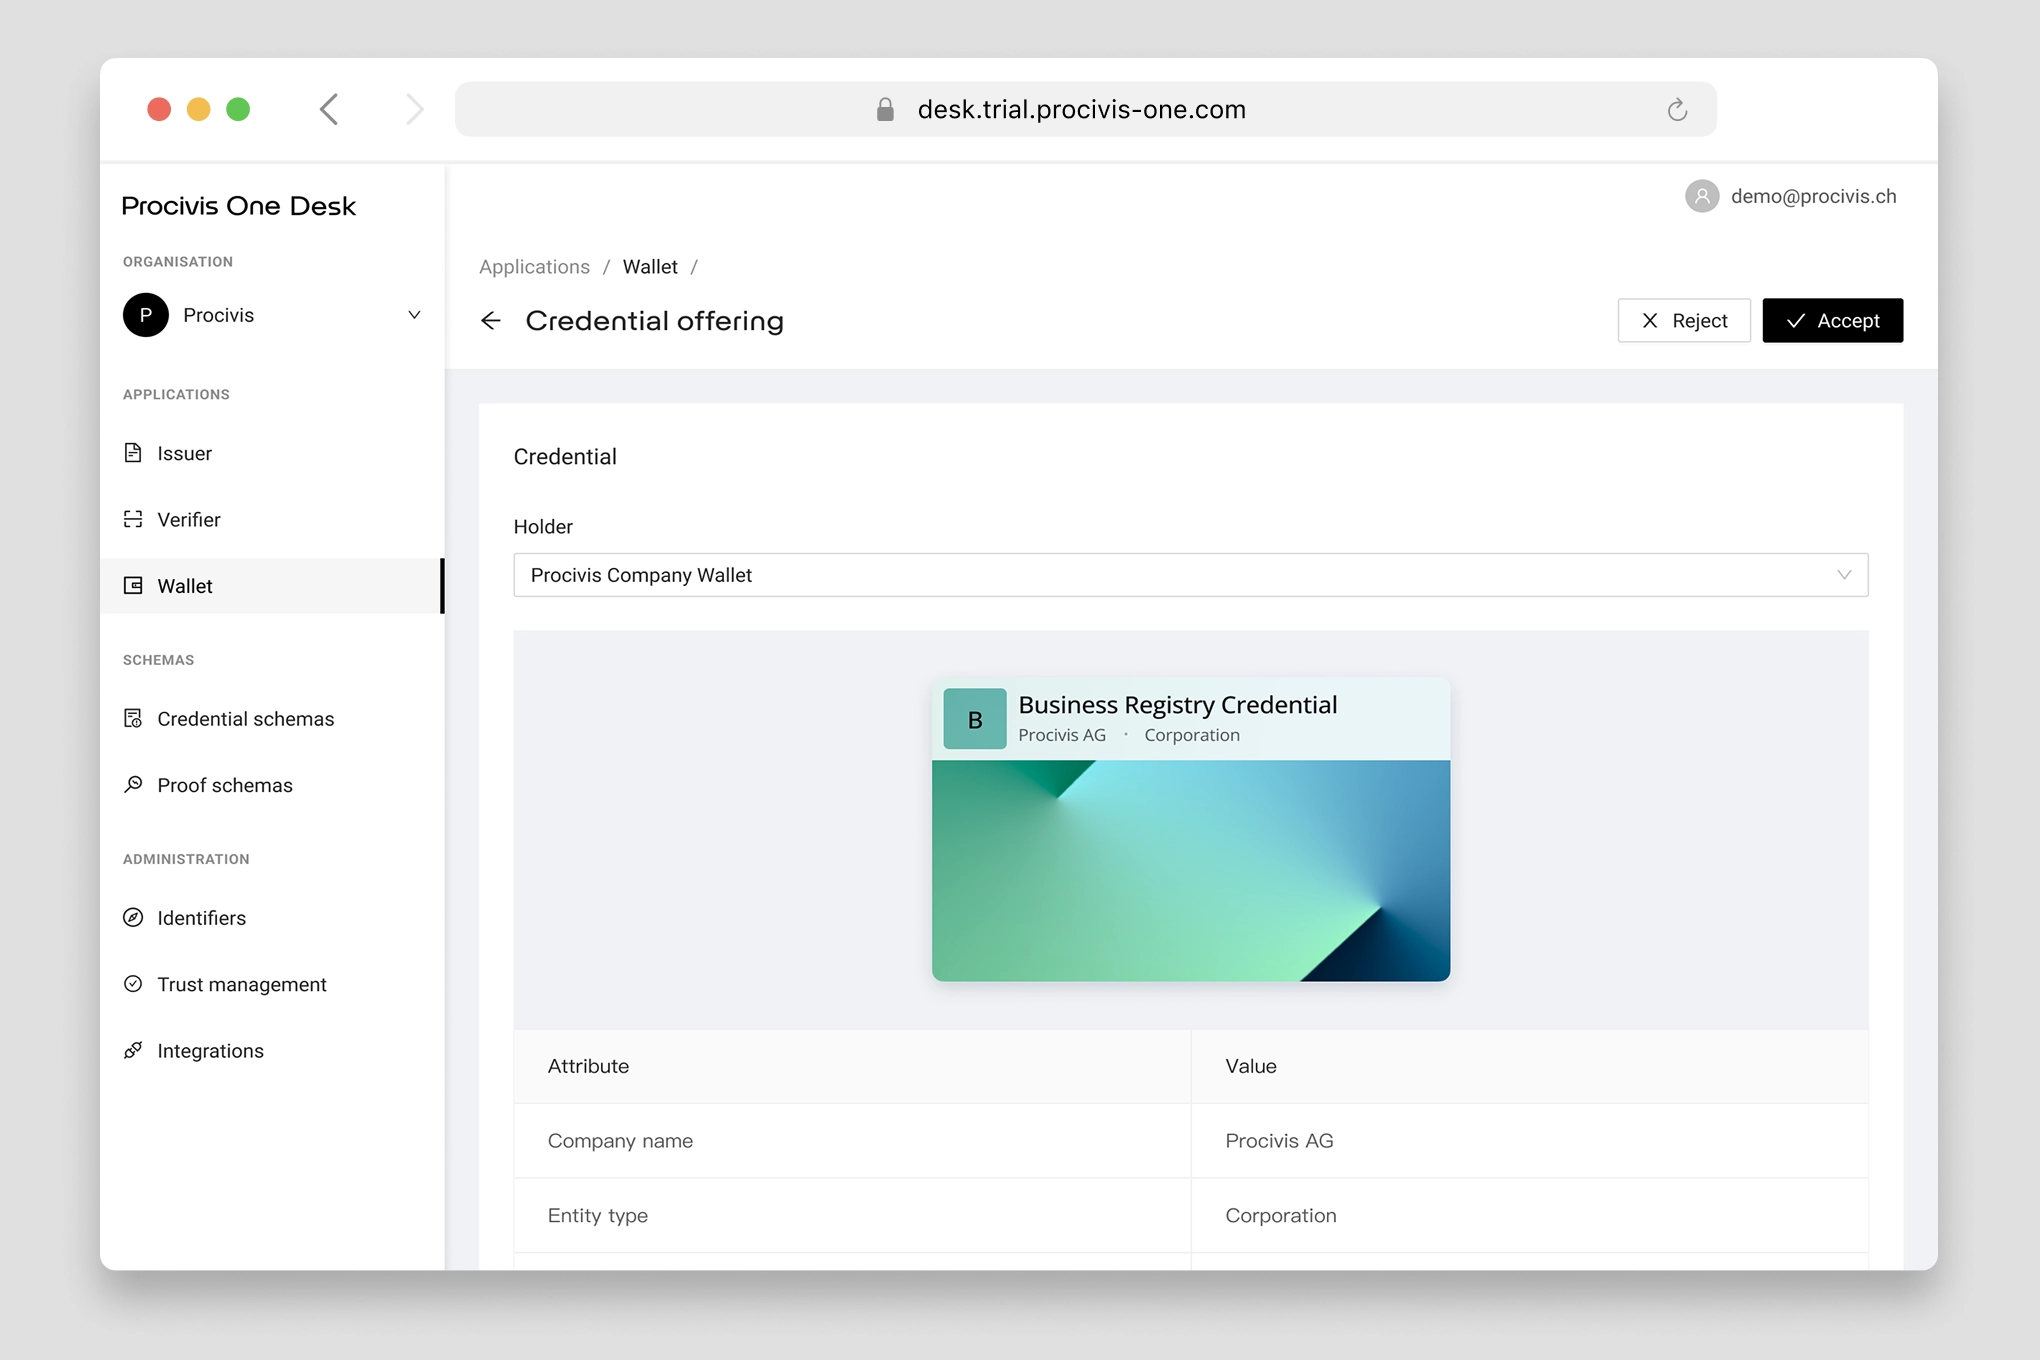
Task: Click the Proof schemas magnifier icon
Action: pyautogui.click(x=133, y=784)
